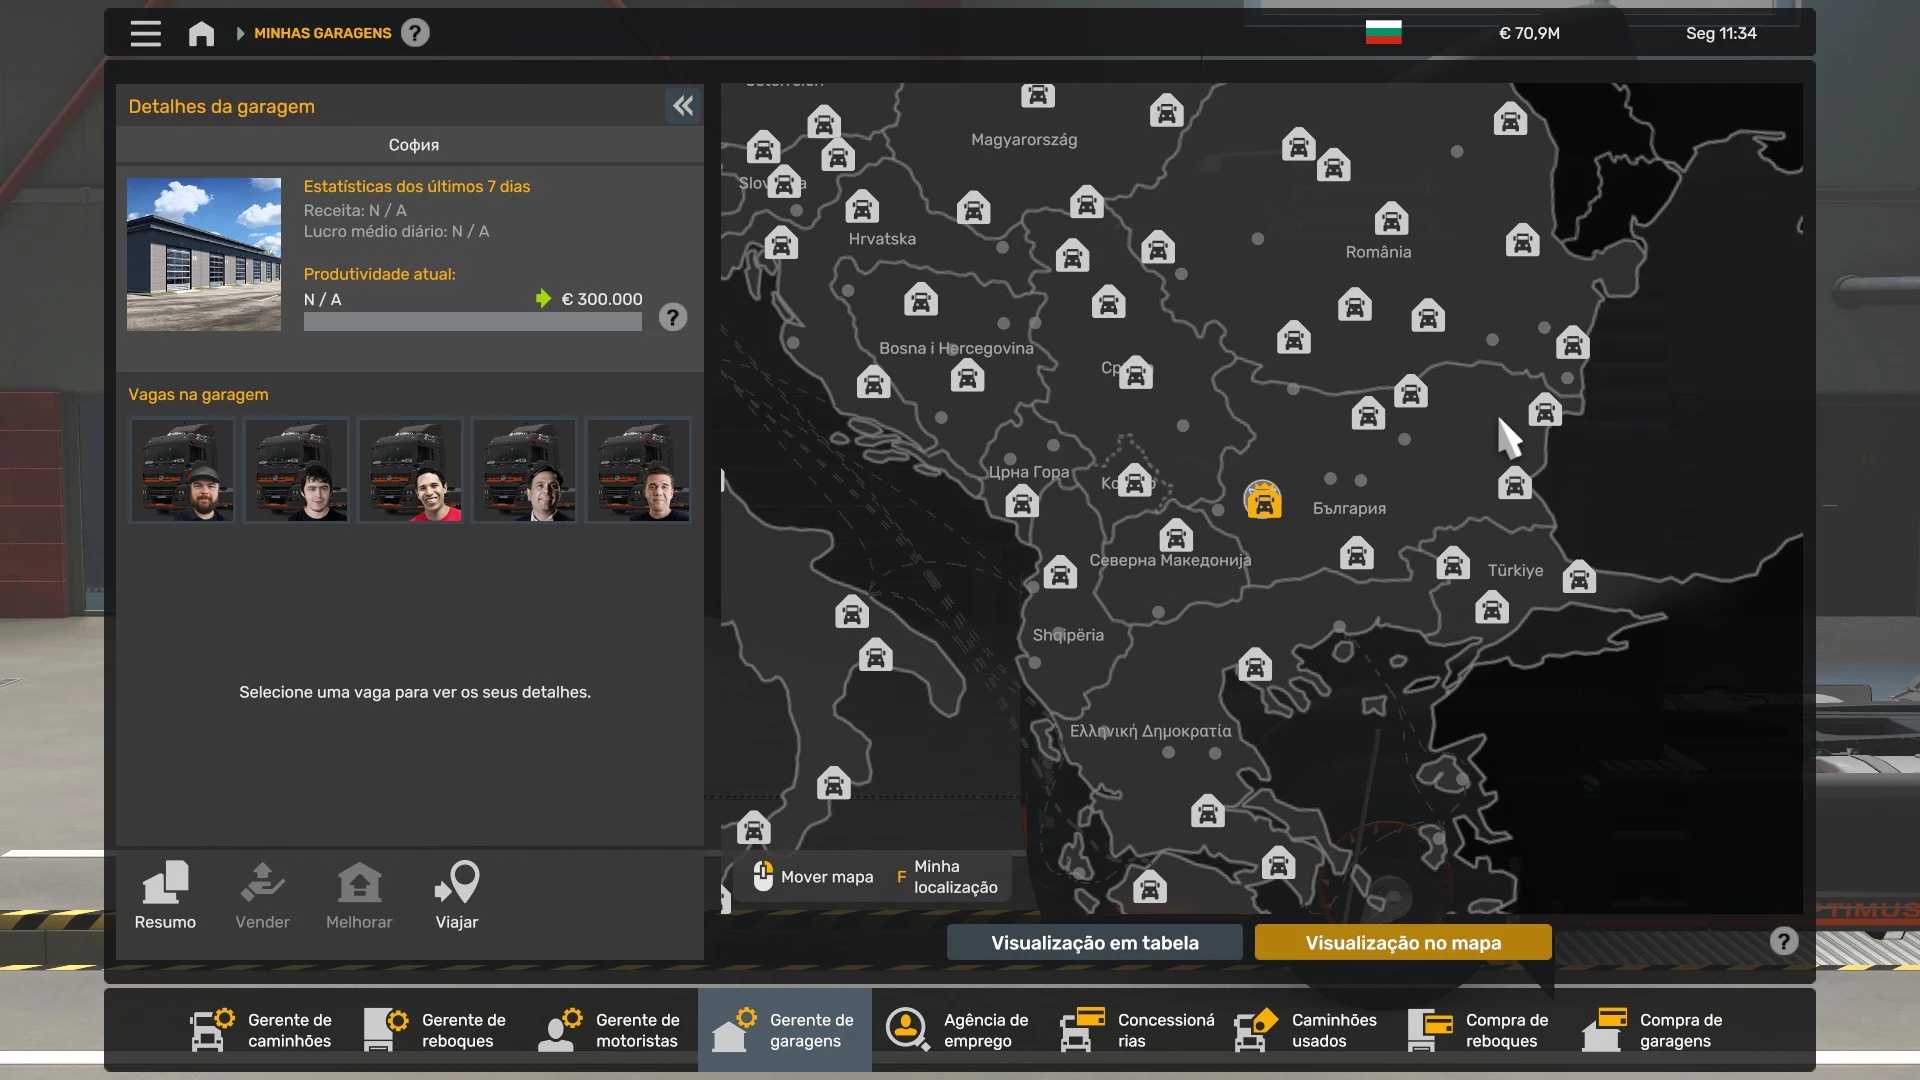Select the driver slot wearing a red shirt
Screen dimensions: 1920x1080
coord(410,470)
